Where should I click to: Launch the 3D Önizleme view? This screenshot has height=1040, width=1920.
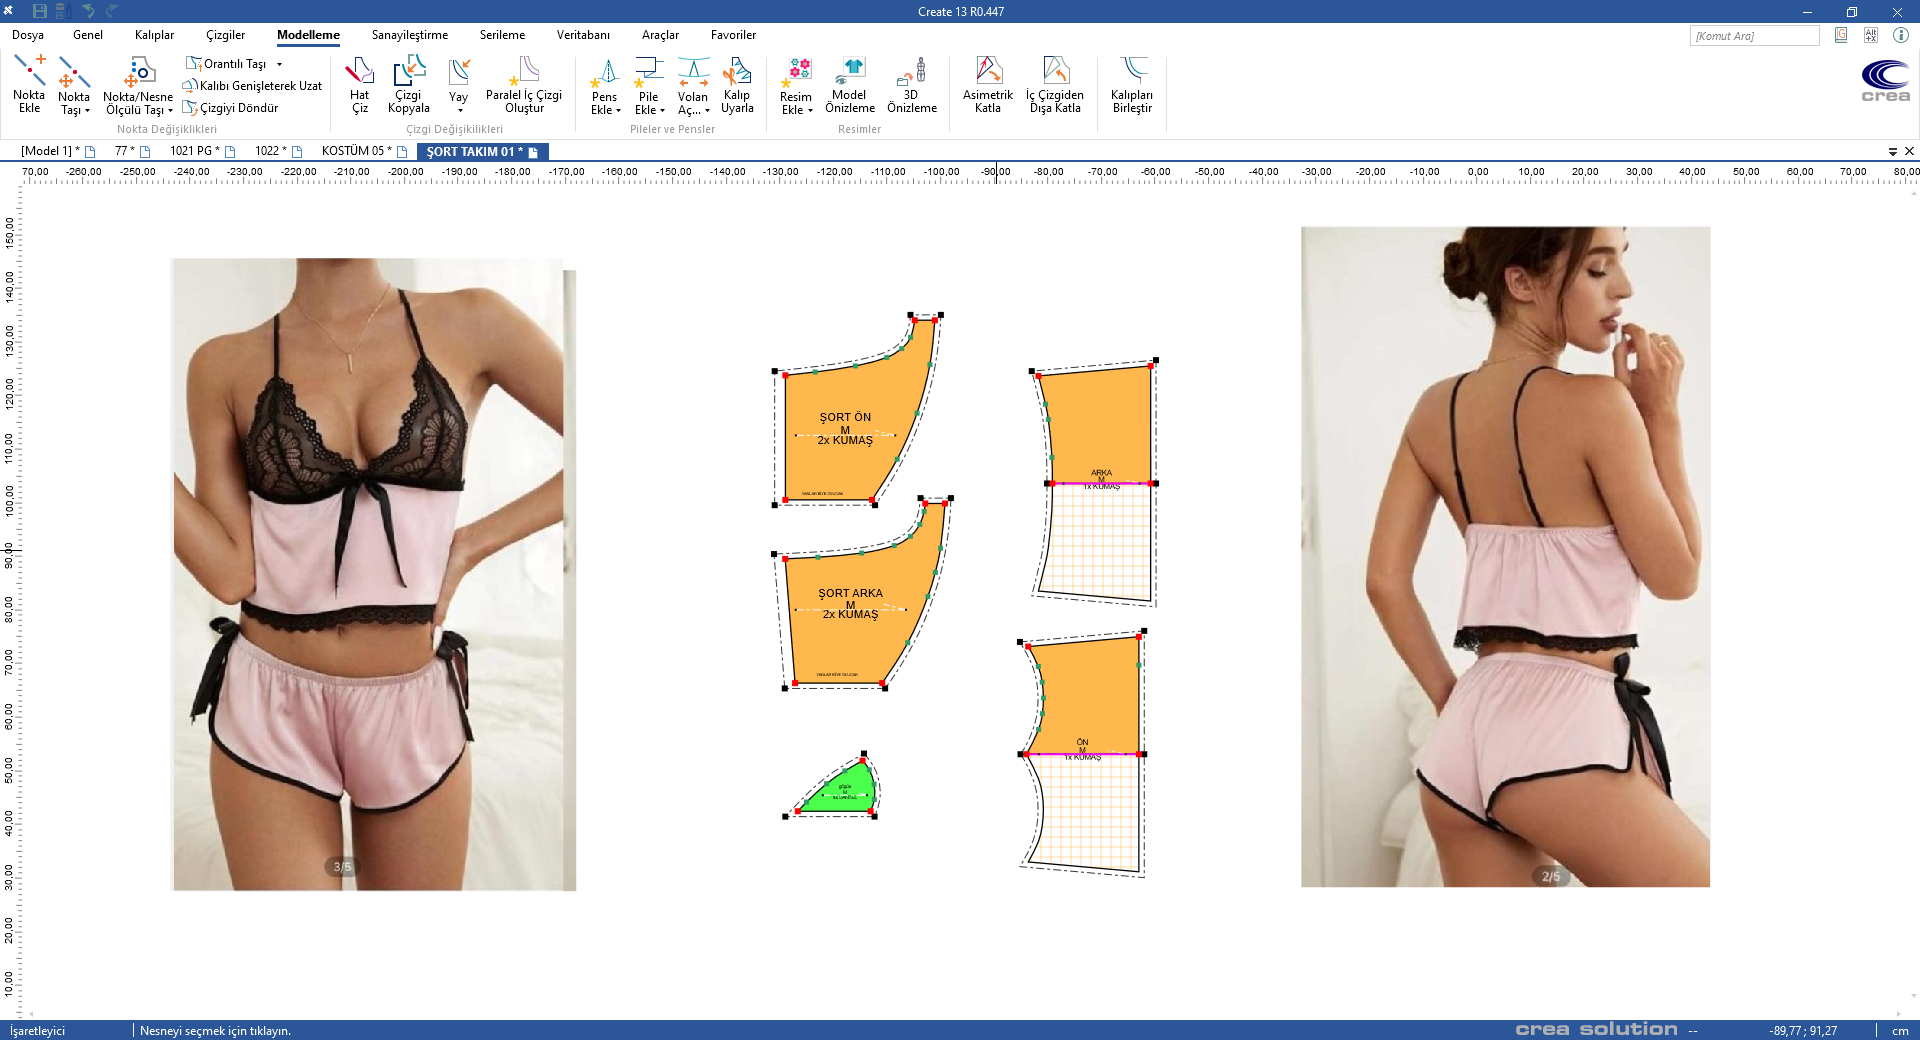(911, 84)
